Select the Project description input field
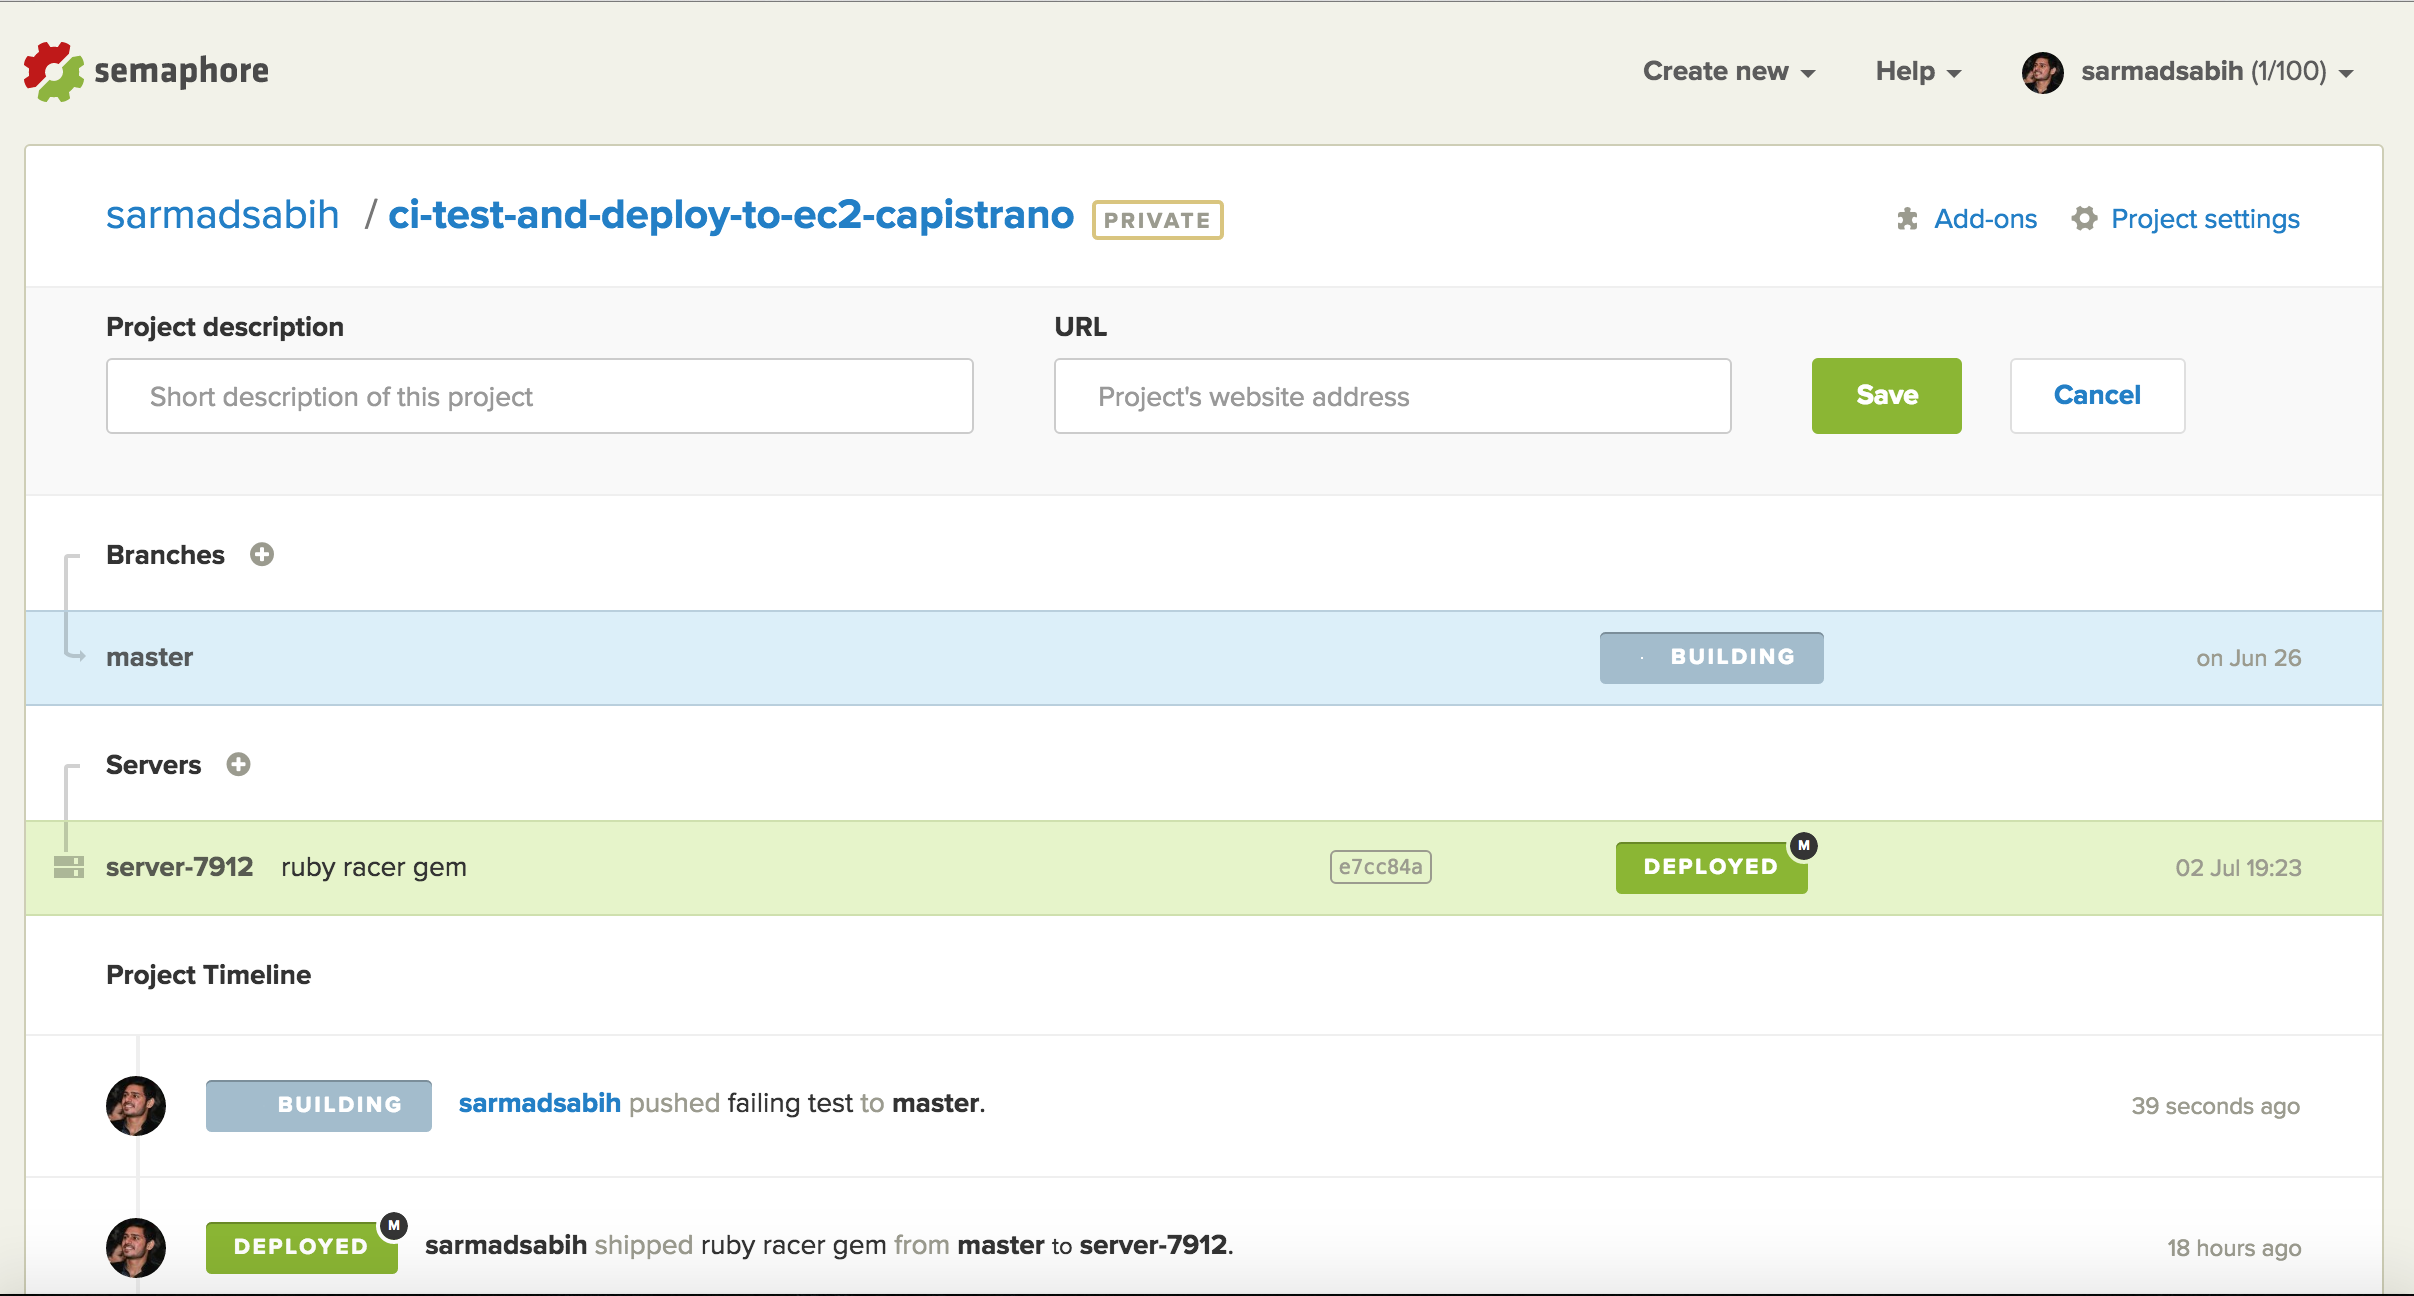This screenshot has height=1296, width=2414. click(540, 396)
